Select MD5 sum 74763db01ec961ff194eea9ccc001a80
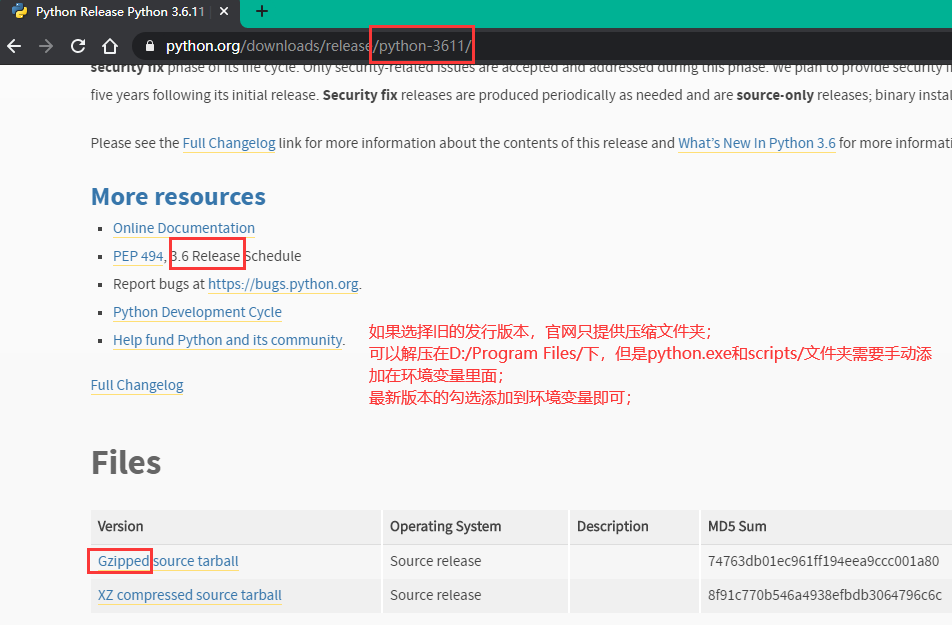The width and height of the screenshot is (952, 625). (823, 561)
